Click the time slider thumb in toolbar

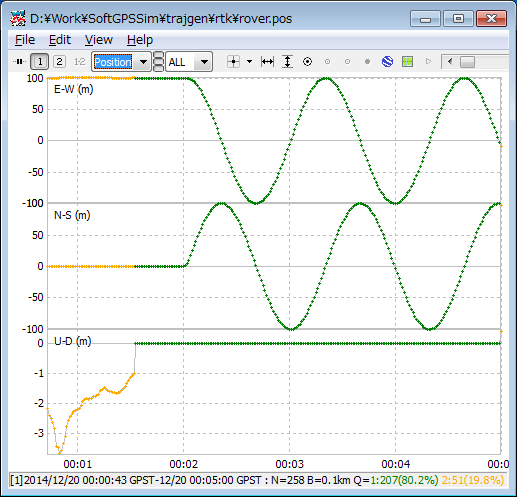point(467,62)
